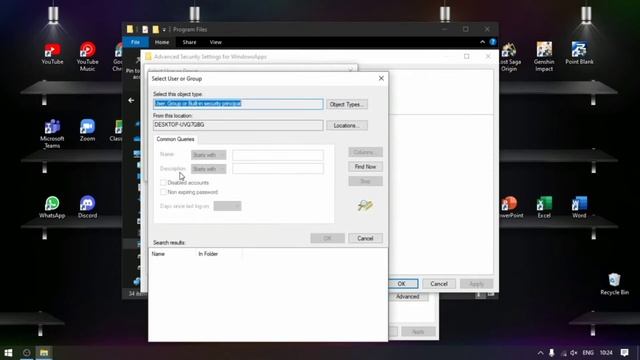The image size is (640, 360).
Task: Click the microphone tray icon
Action: pos(551,353)
